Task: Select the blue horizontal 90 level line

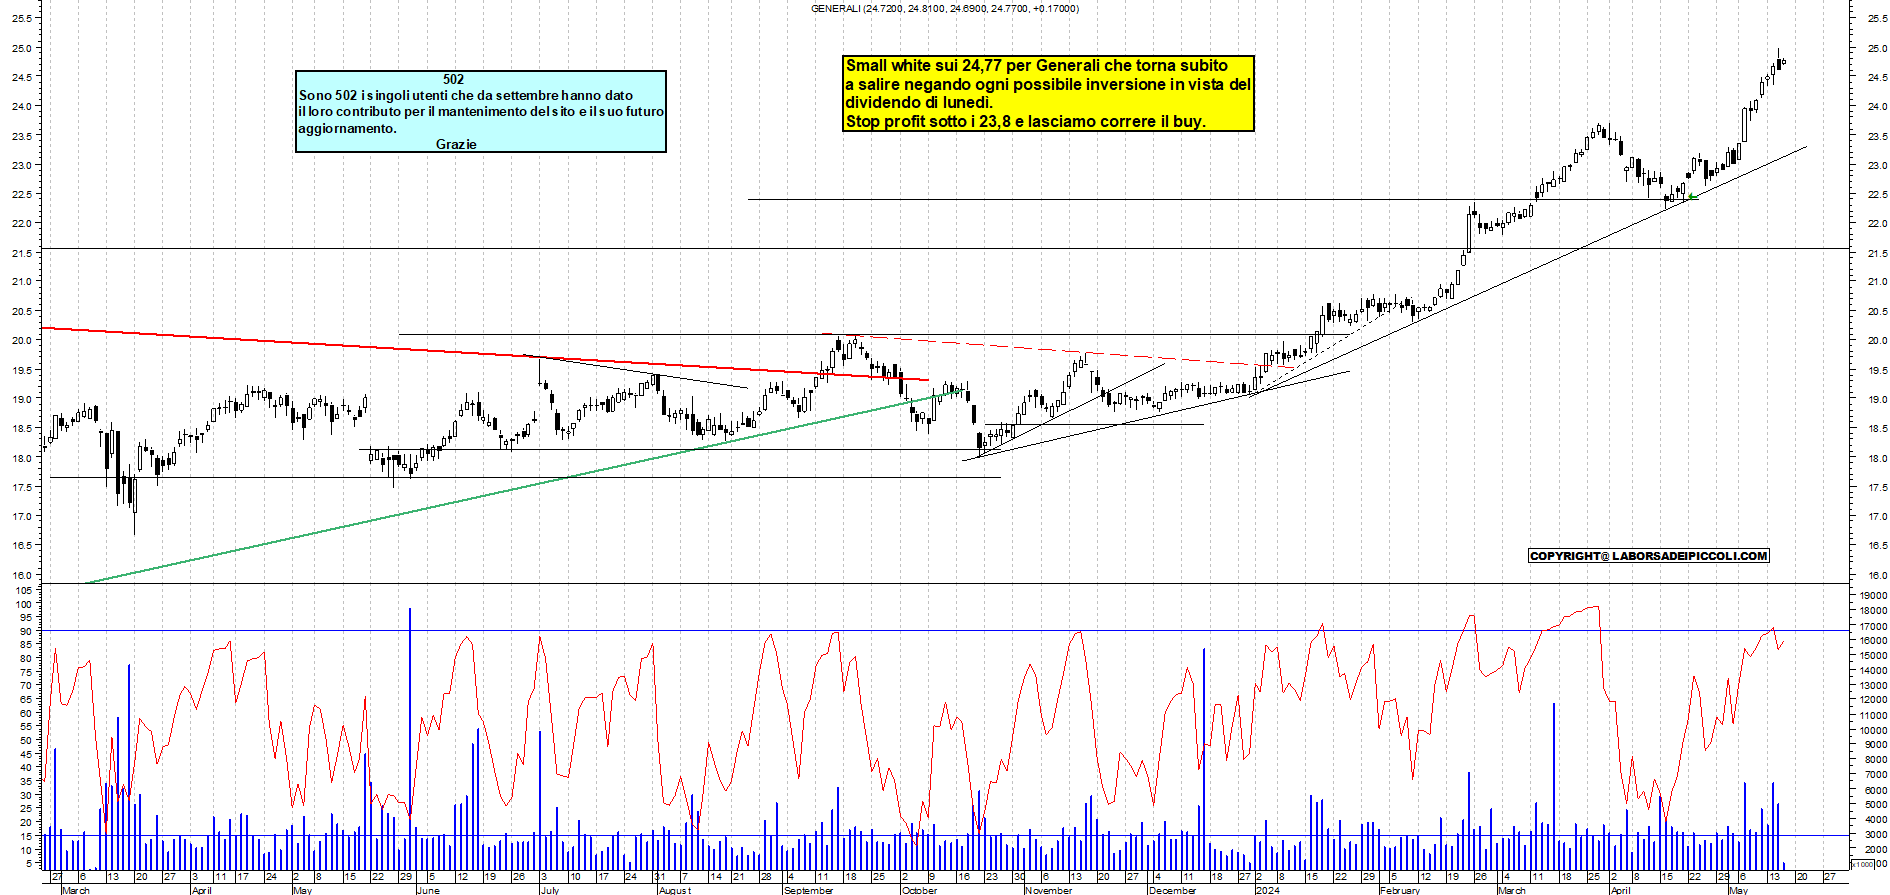Action: (x=945, y=631)
